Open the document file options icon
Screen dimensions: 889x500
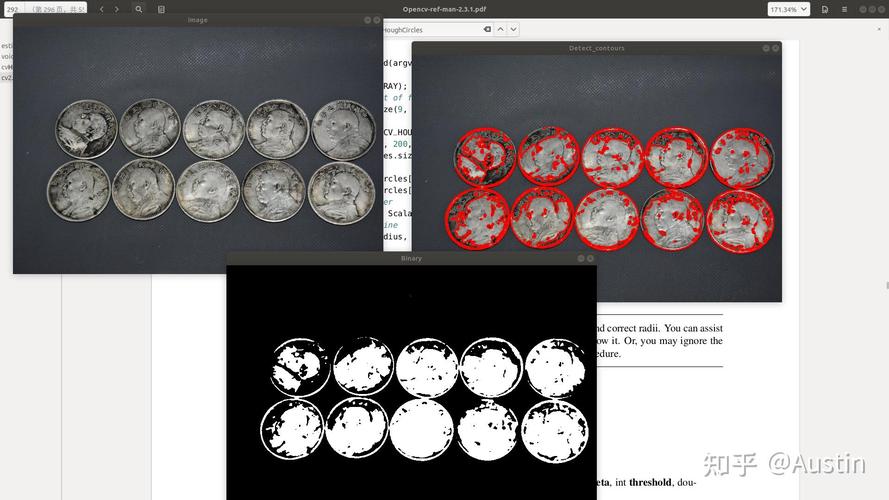click(825, 9)
